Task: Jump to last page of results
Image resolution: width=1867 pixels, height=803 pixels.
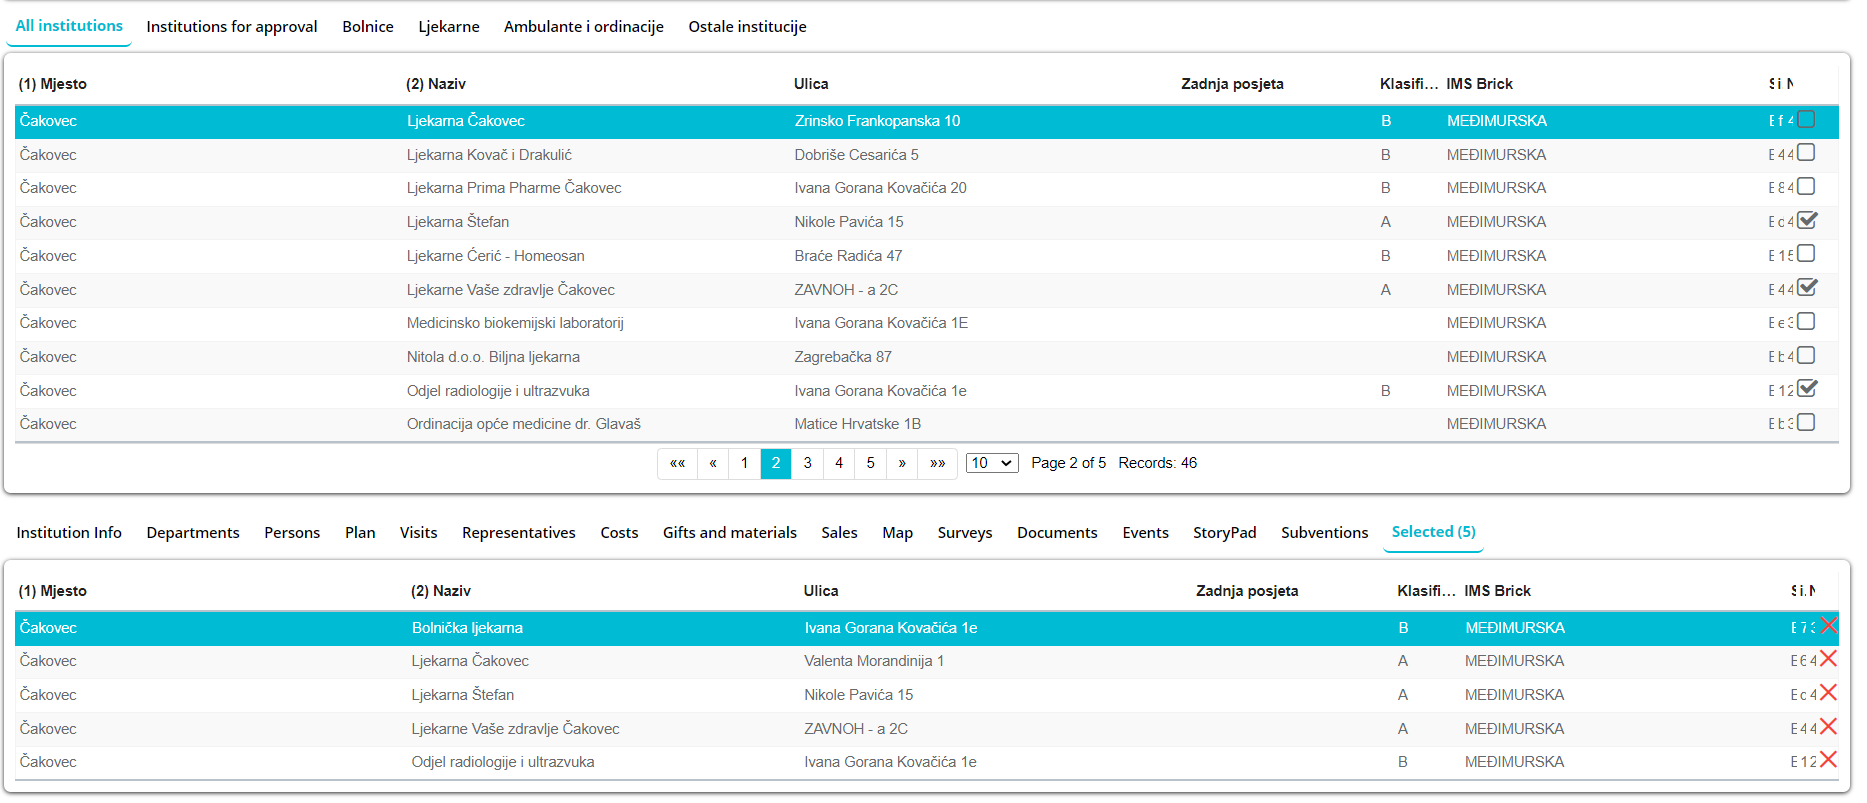Action: point(937,463)
